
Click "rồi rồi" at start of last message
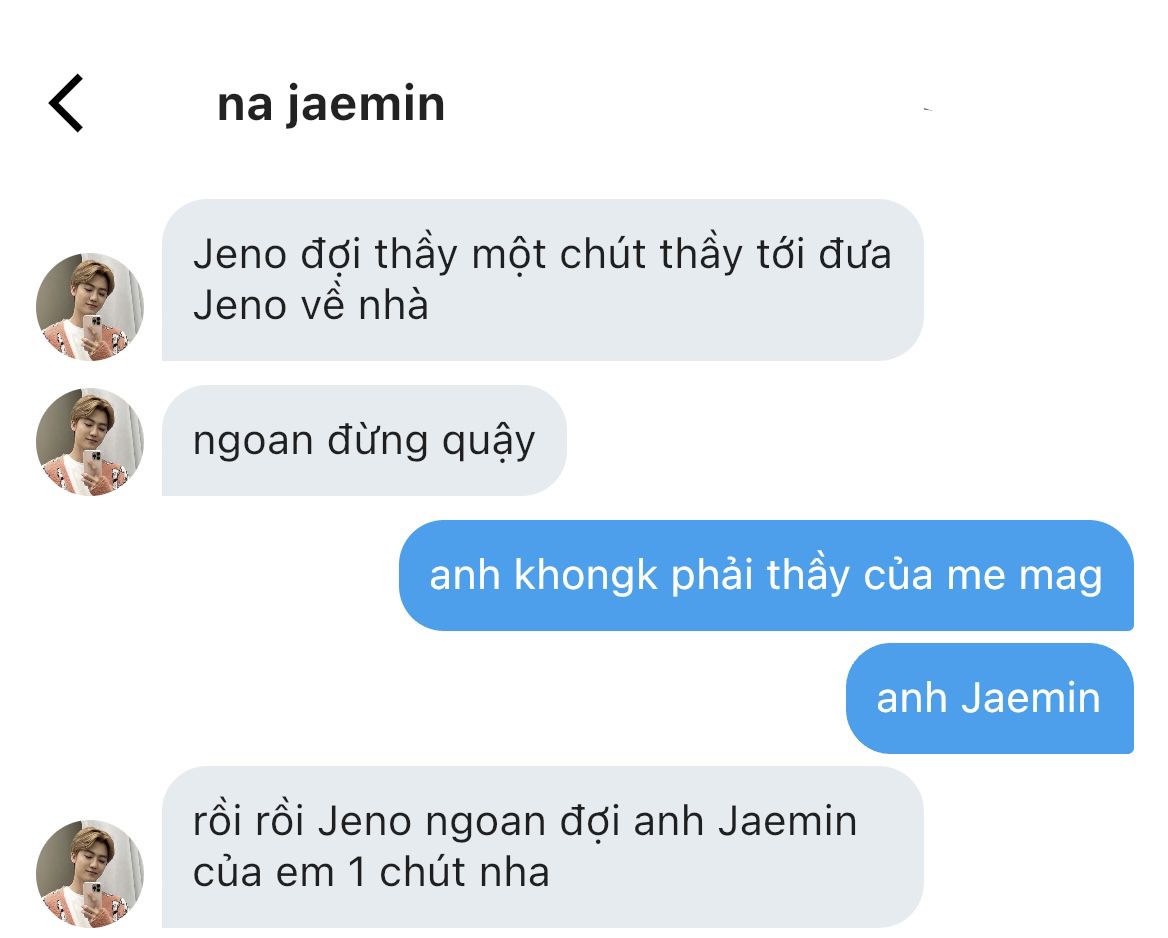pyautogui.click(x=249, y=822)
